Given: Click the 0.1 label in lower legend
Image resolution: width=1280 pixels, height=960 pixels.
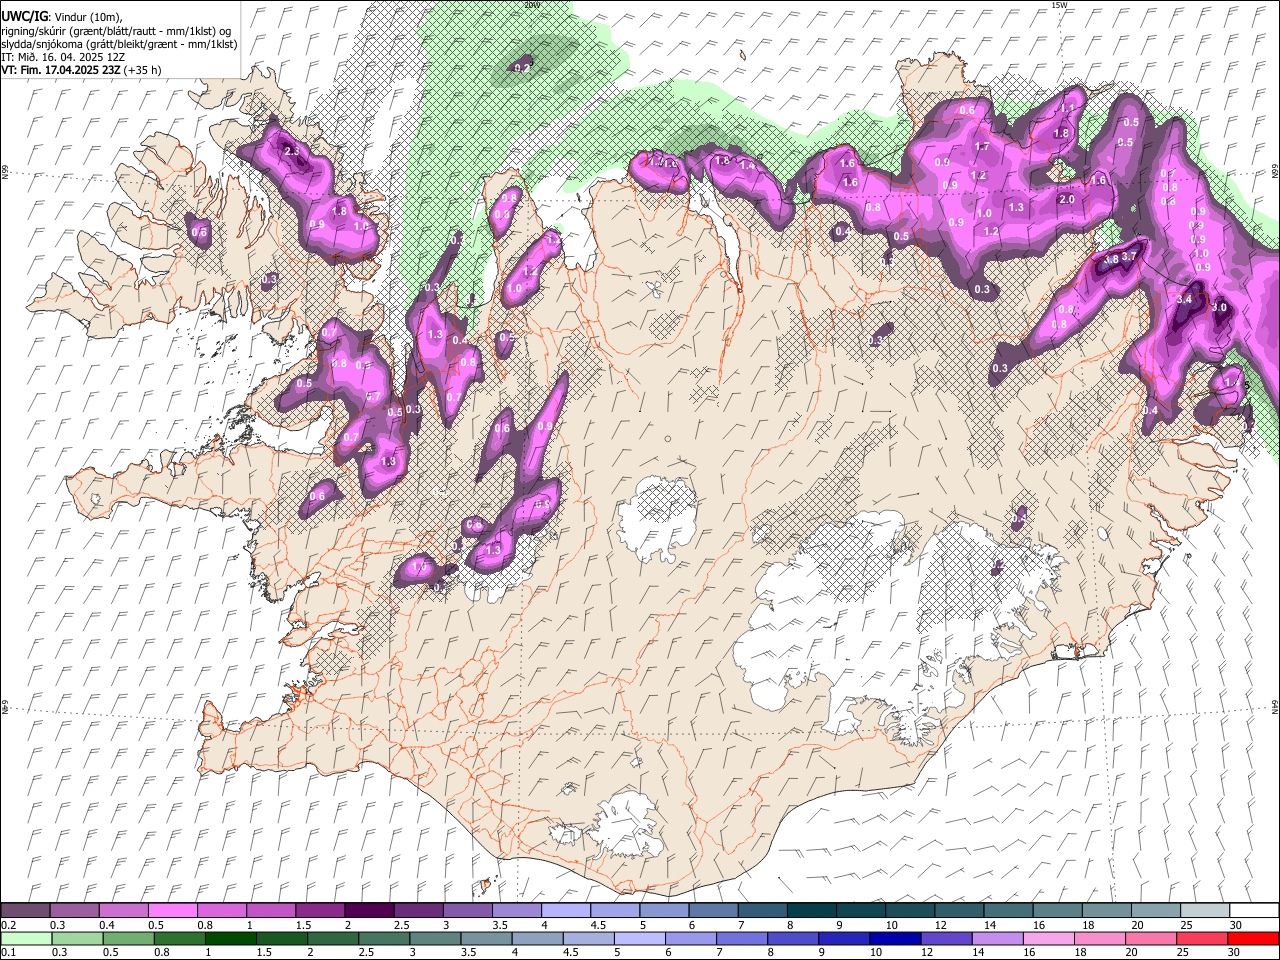Looking at the screenshot, I should (x=8, y=952).
